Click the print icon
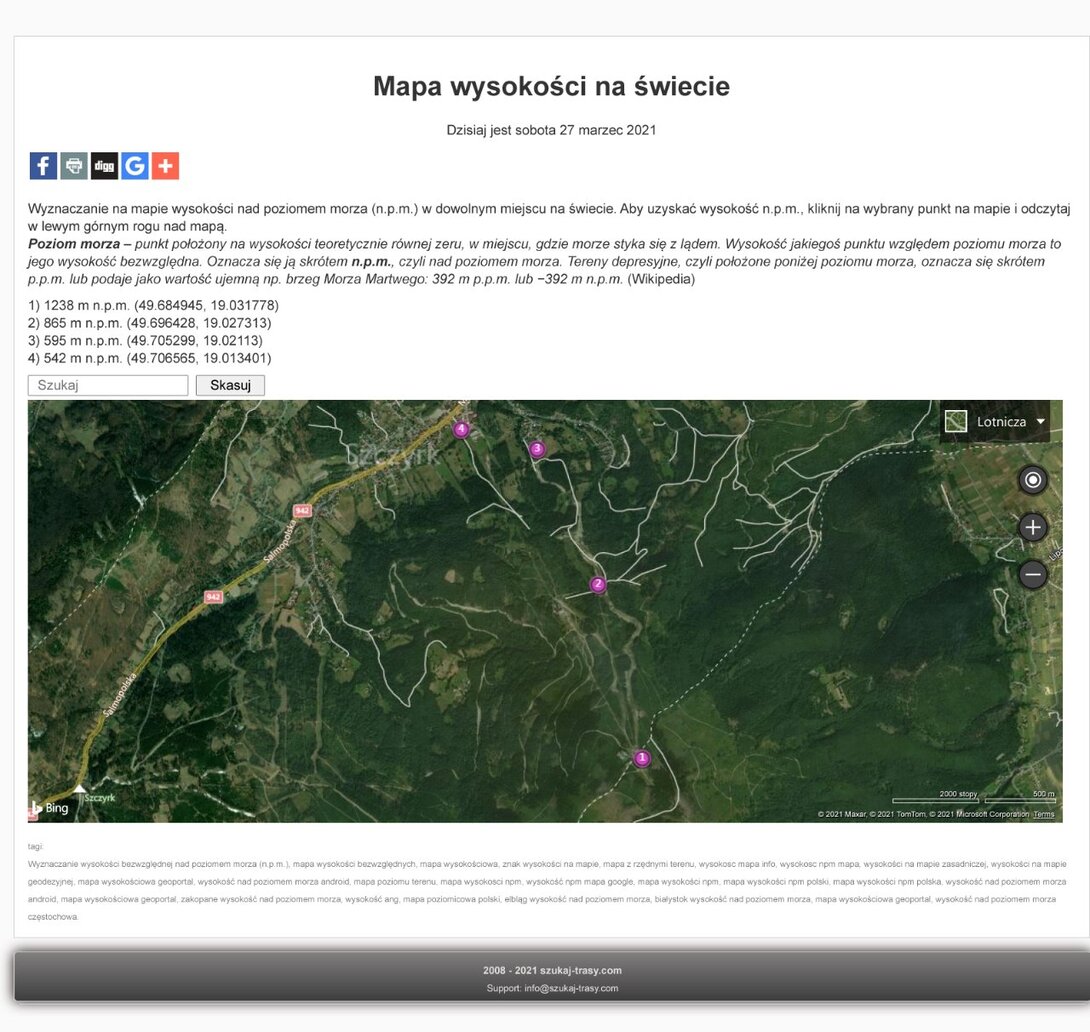 pos(74,166)
